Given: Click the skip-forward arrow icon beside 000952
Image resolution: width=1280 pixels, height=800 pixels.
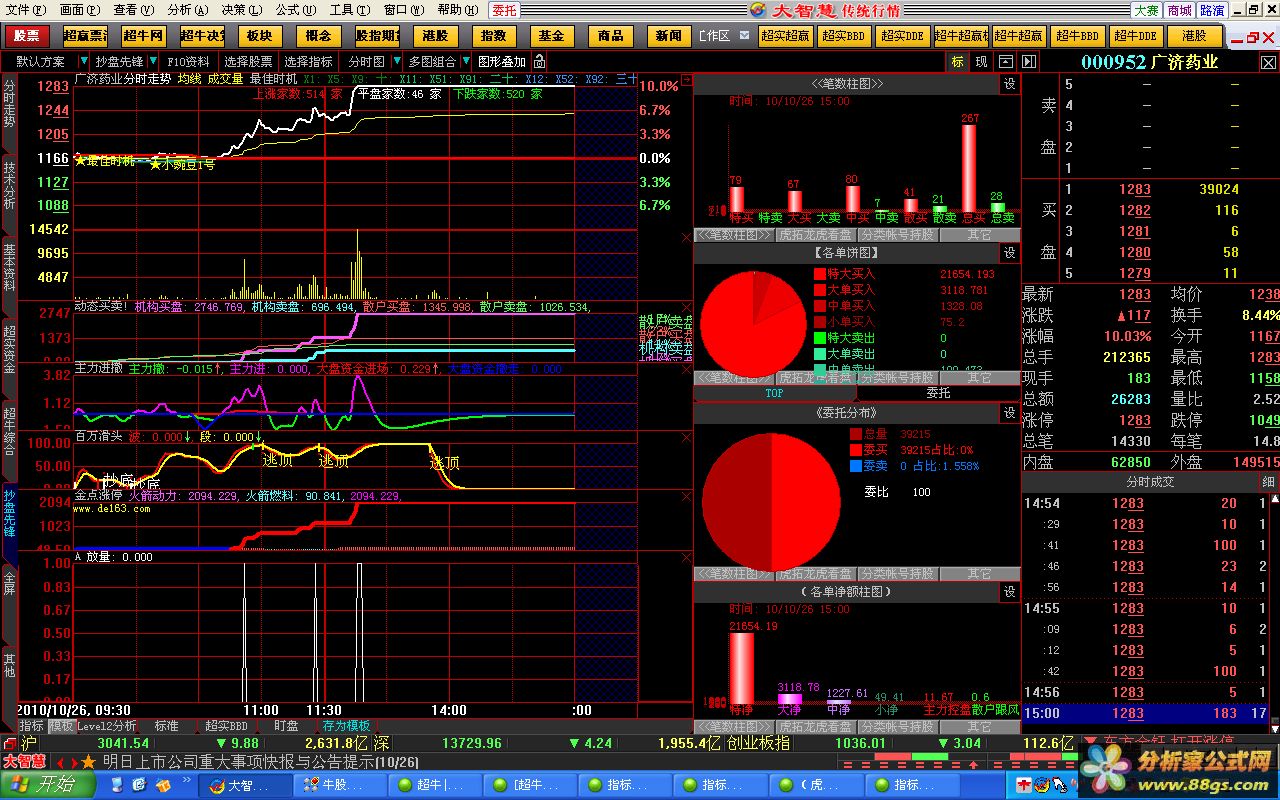Looking at the screenshot, I should click(1030, 62).
